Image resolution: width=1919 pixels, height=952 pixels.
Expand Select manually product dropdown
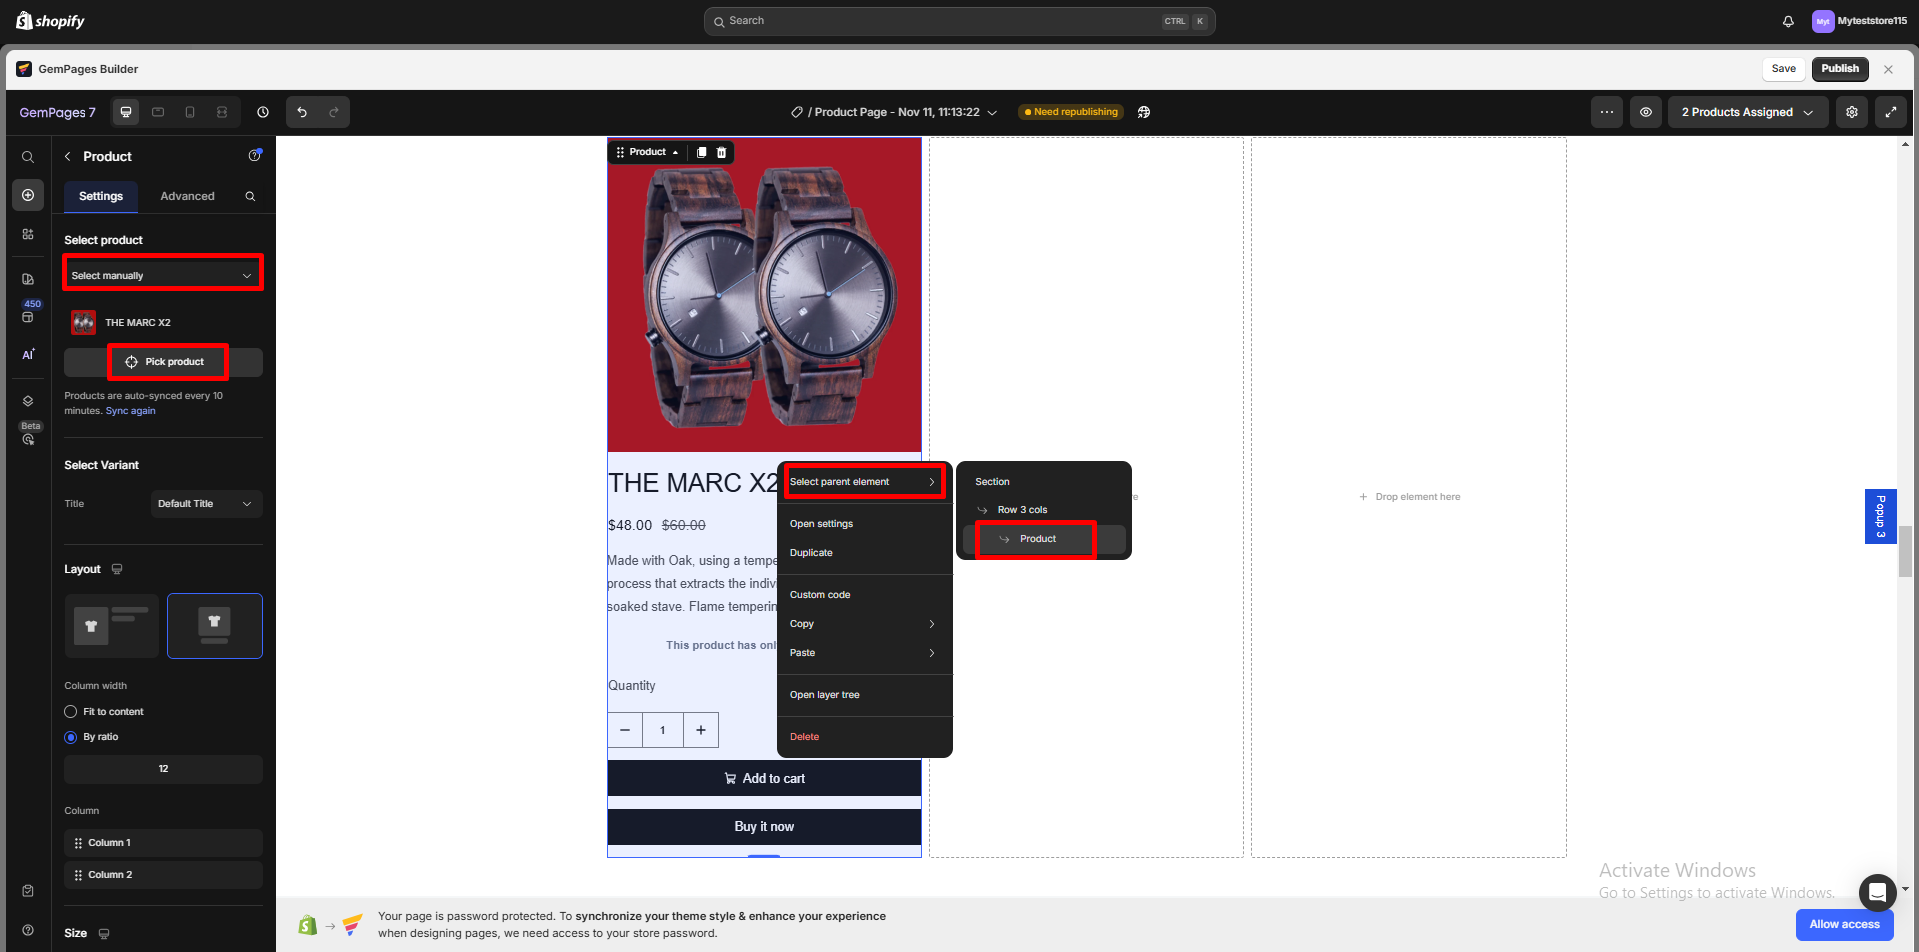click(x=162, y=275)
